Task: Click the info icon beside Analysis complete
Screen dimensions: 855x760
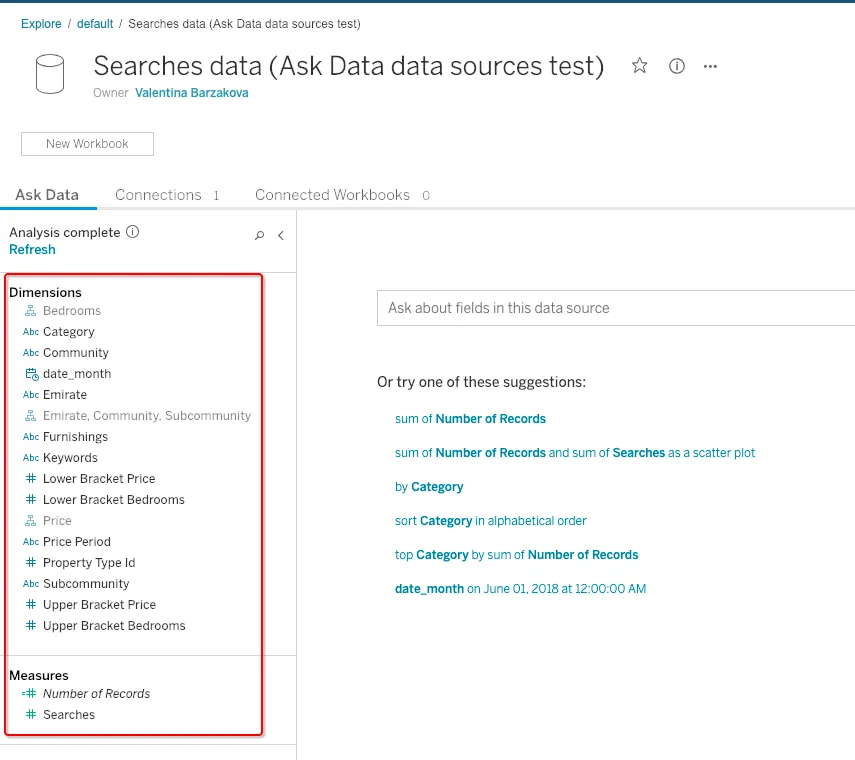Action: (133, 232)
